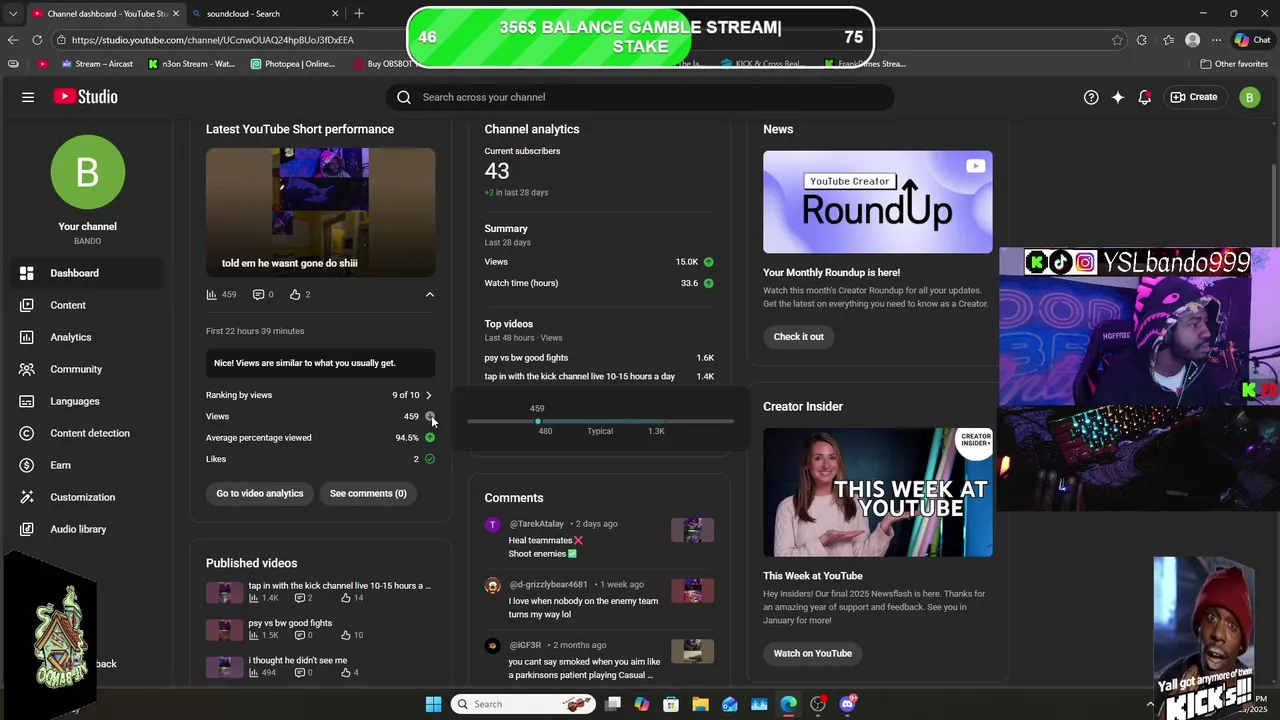
Task: Open the Windows Start menu
Action: click(433, 704)
